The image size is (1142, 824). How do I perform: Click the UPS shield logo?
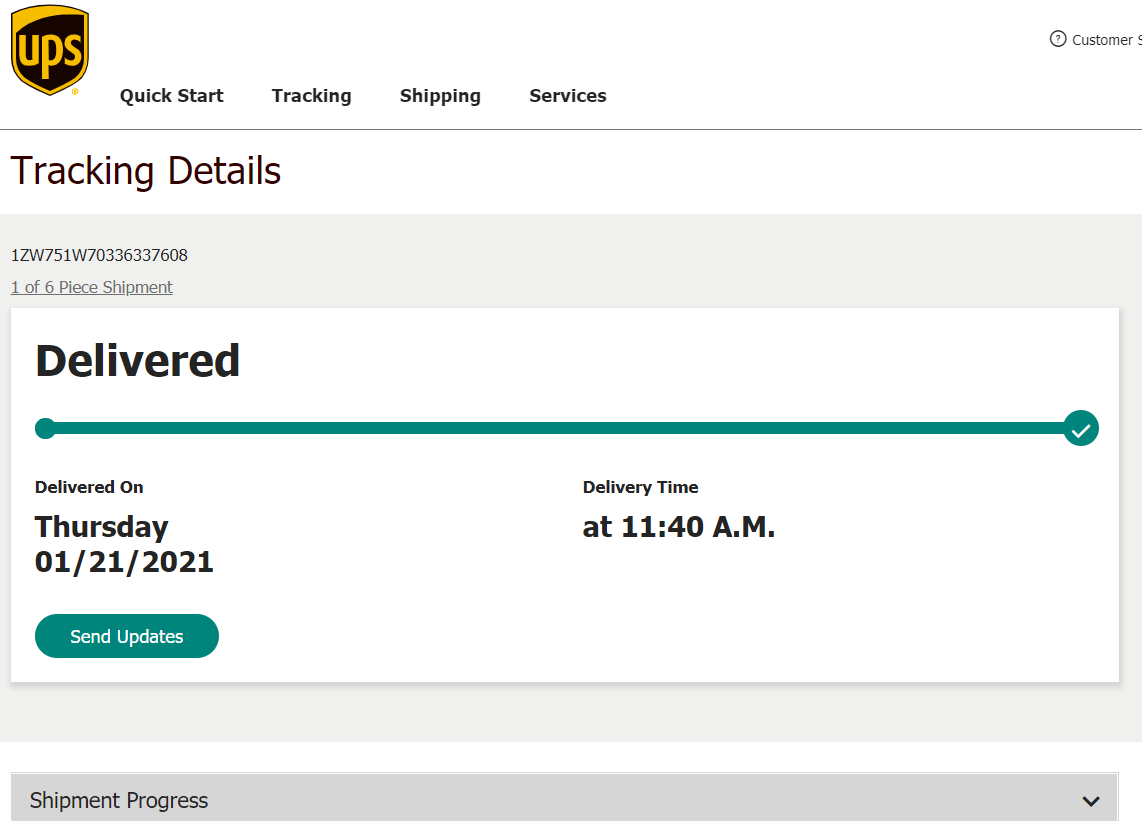(x=50, y=50)
